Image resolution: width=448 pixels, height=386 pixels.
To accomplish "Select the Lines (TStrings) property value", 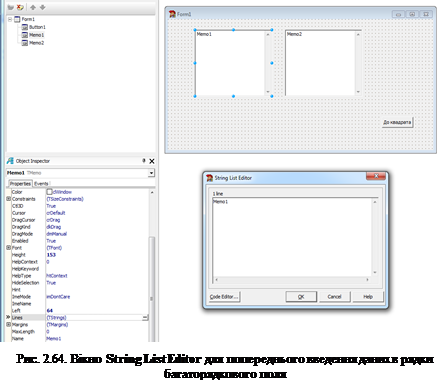I will pos(56,318).
